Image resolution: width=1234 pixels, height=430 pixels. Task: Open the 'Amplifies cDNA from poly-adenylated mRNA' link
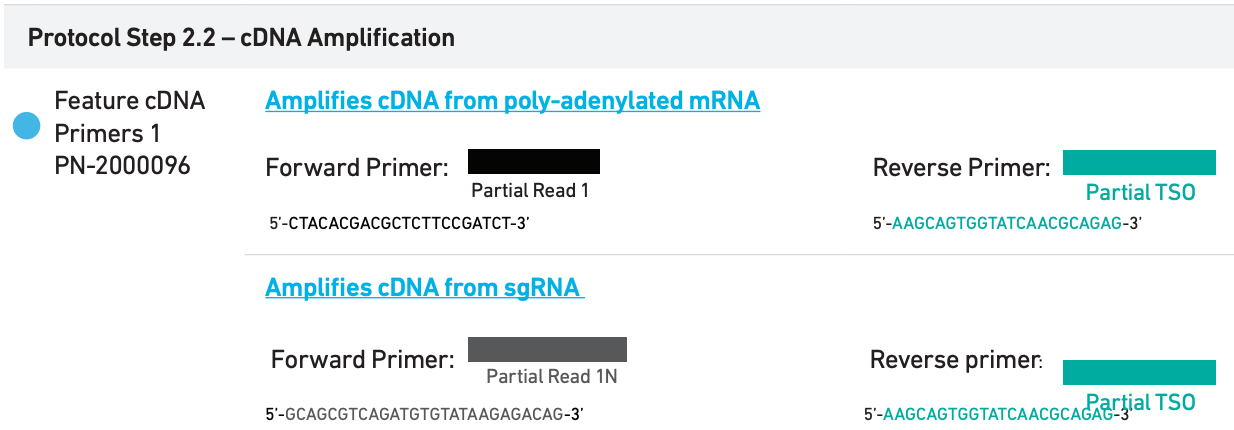point(512,101)
